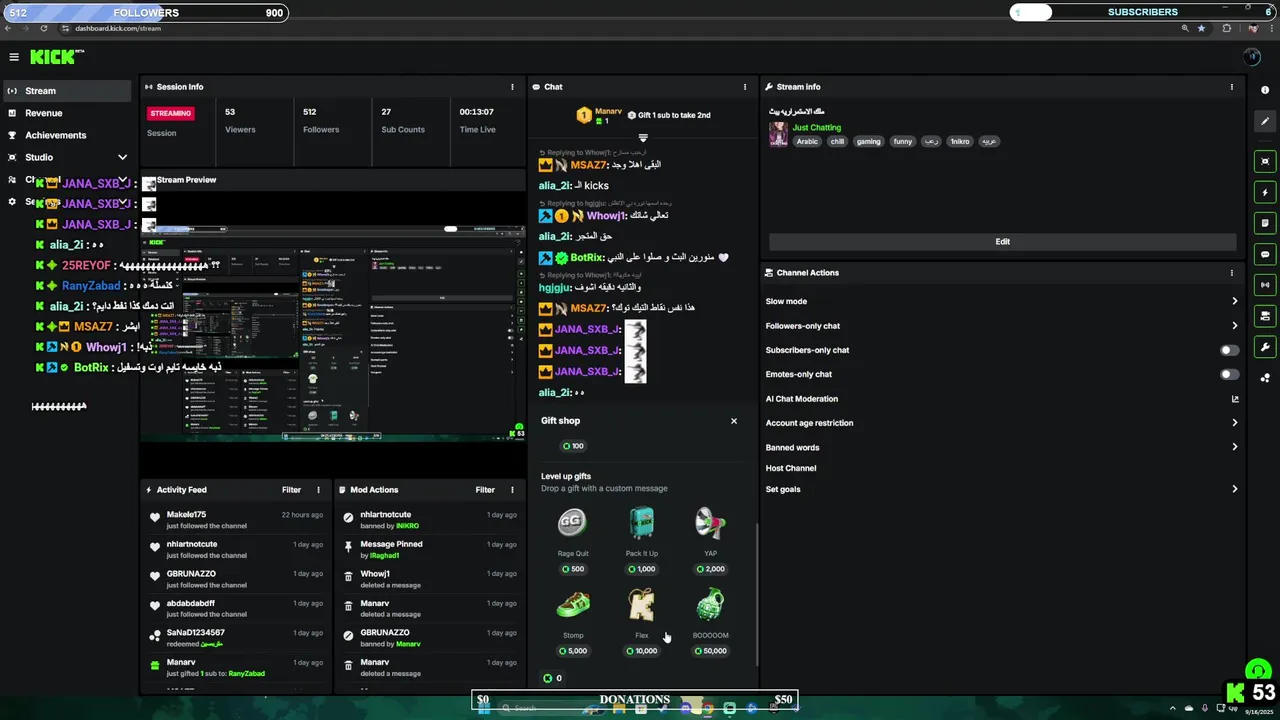Click the browser bookmark star icon
The height and width of the screenshot is (720, 1280).
1201,28
